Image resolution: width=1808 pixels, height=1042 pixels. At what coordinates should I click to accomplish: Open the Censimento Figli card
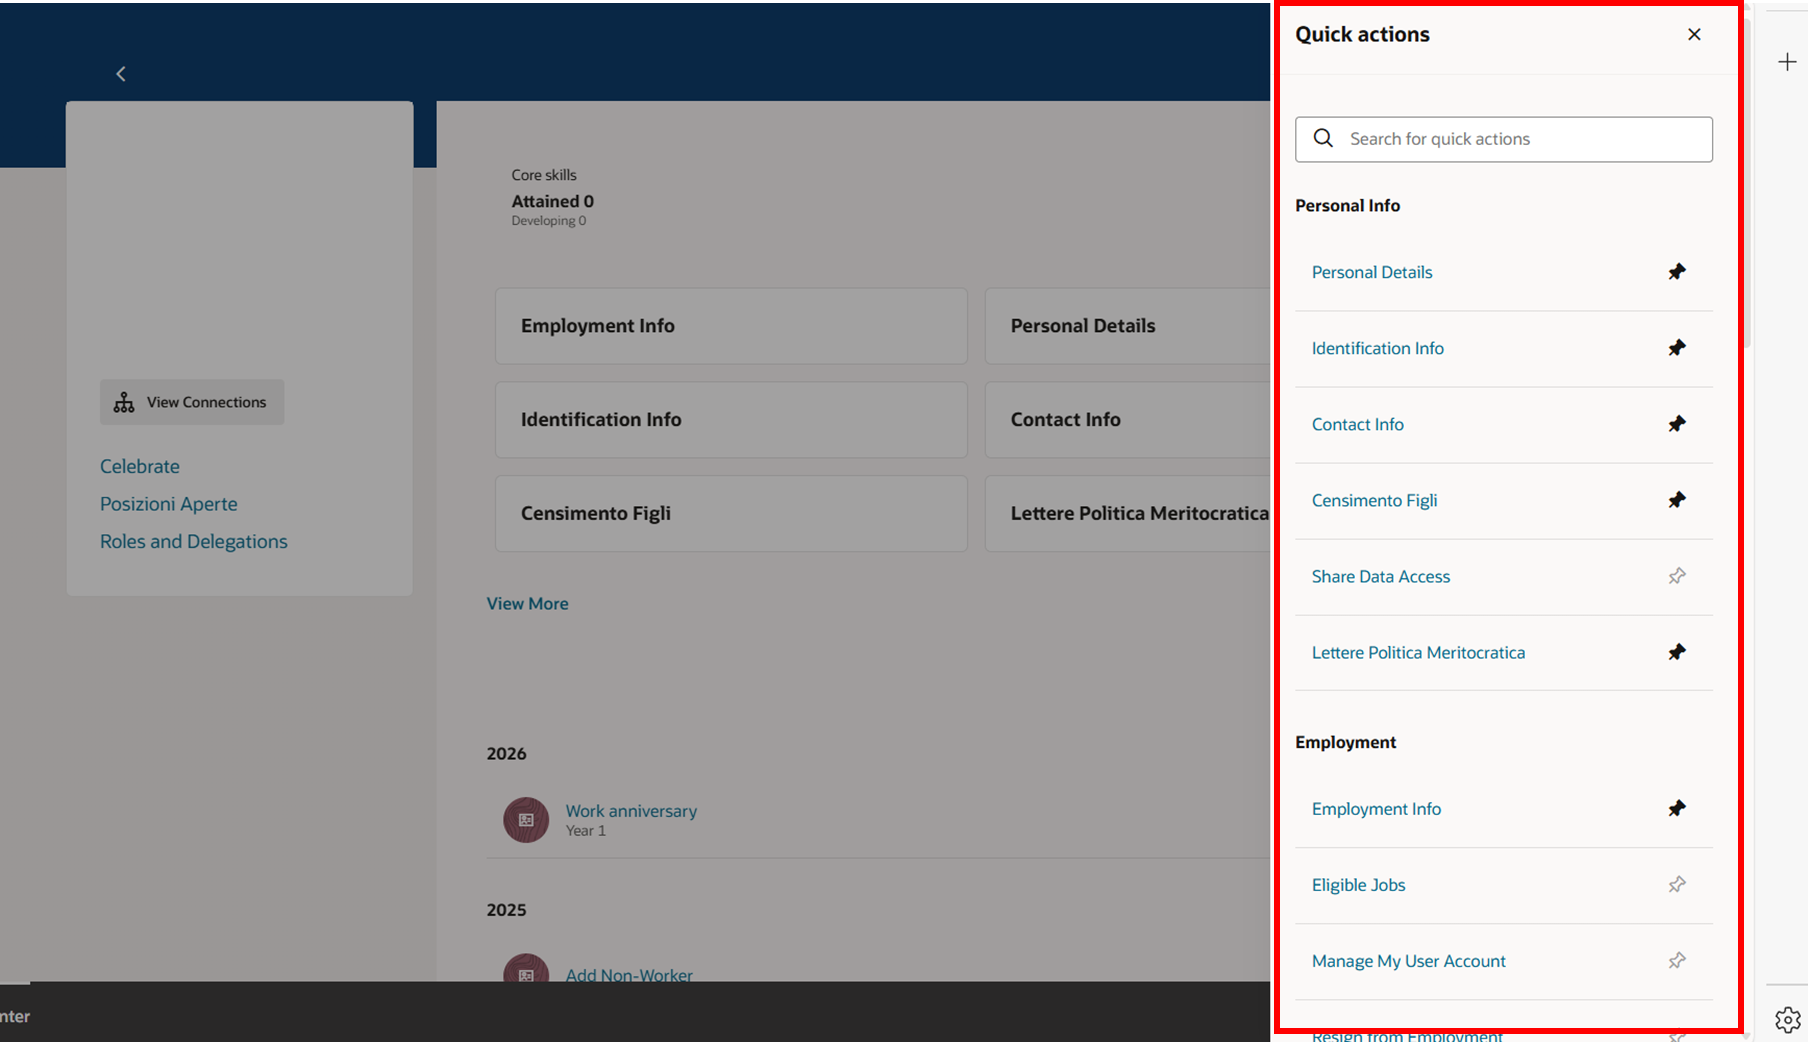point(731,514)
